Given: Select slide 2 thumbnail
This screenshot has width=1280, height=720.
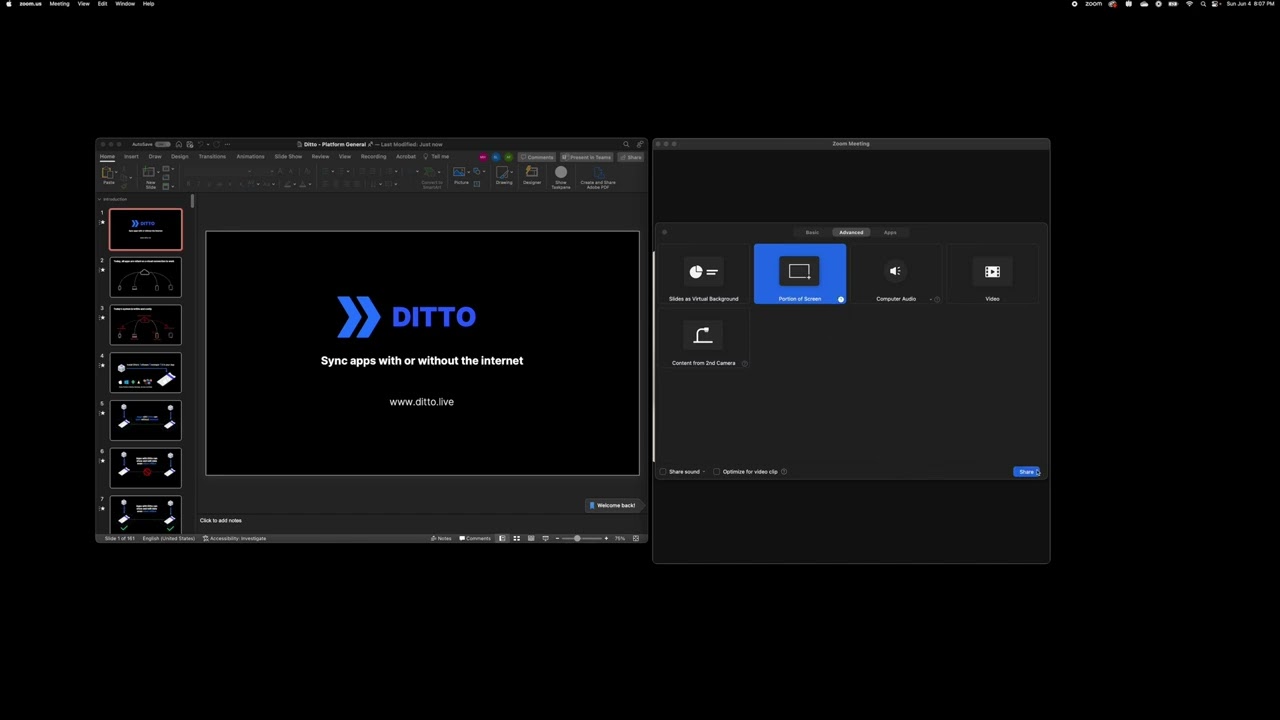Looking at the screenshot, I should (146, 277).
